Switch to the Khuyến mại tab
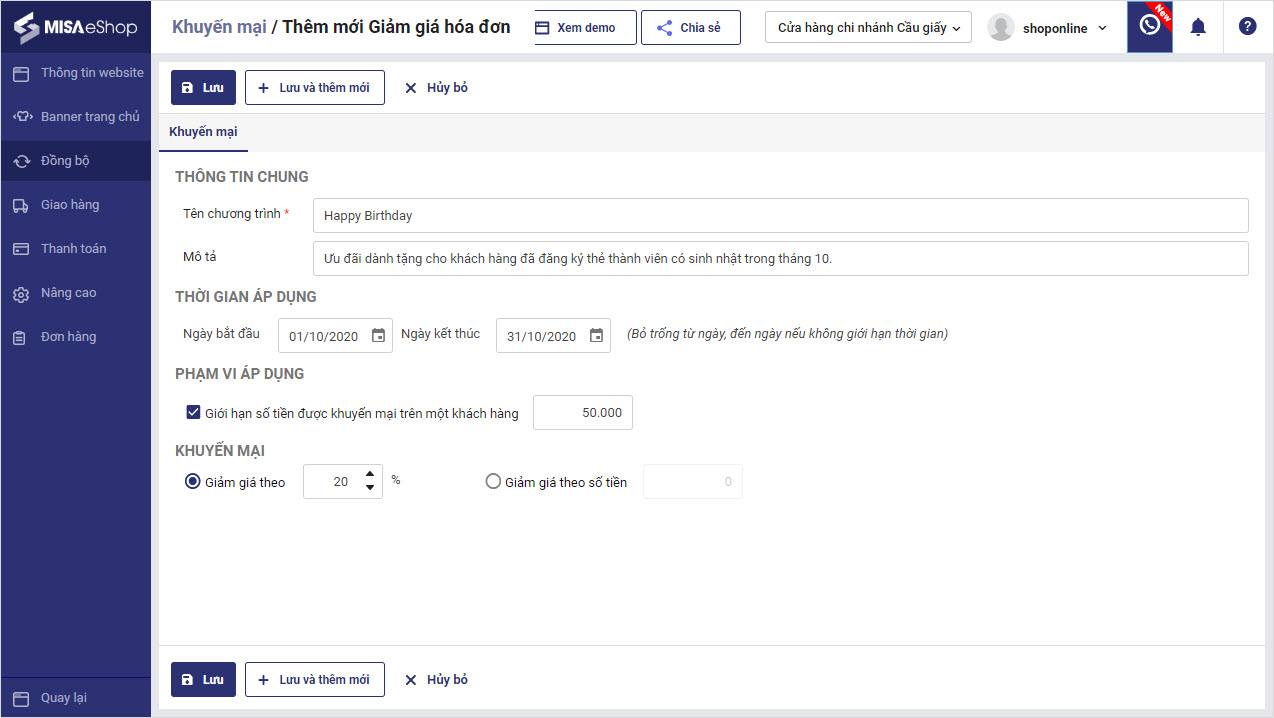 203,132
